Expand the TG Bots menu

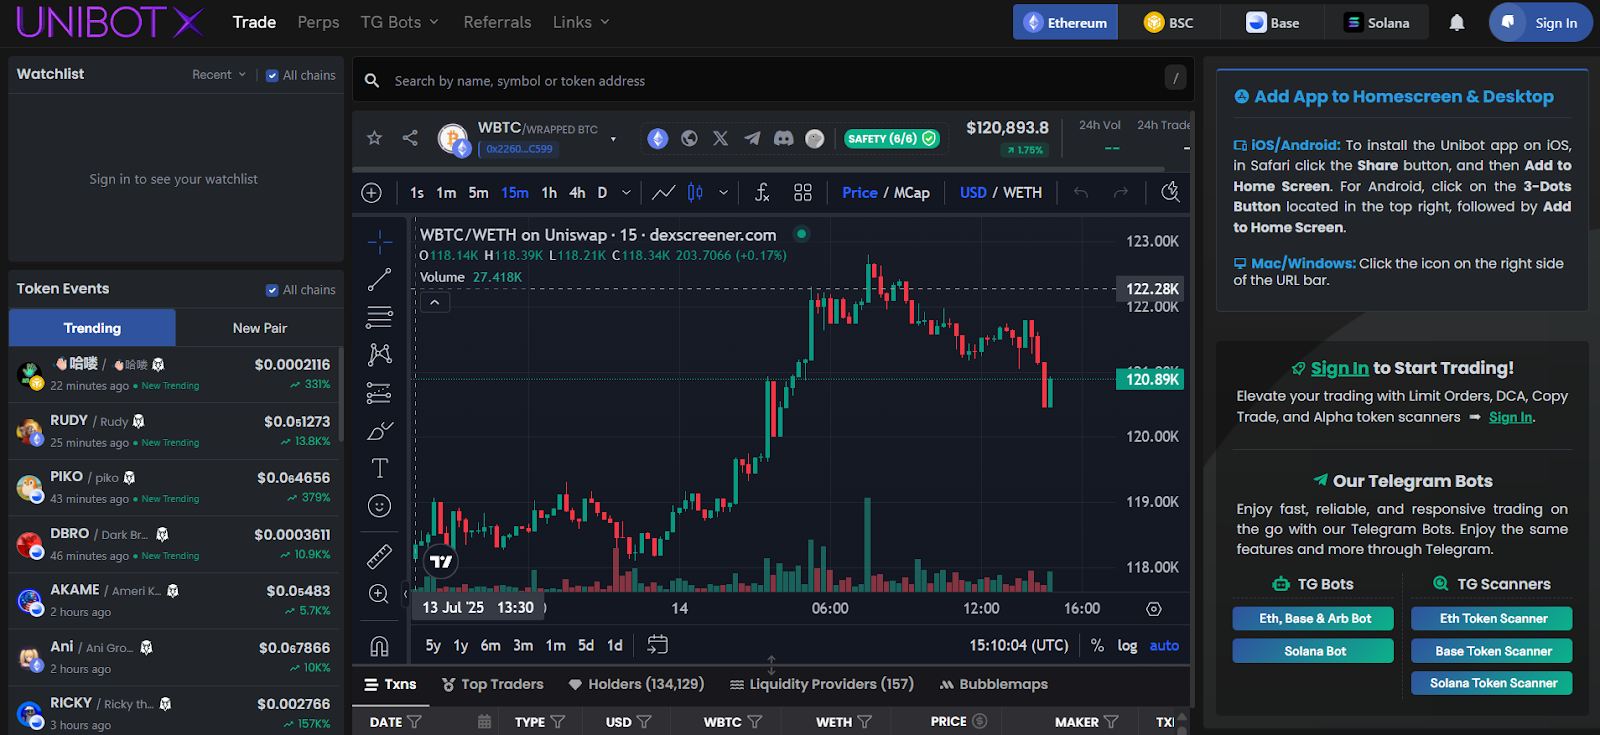click(400, 22)
